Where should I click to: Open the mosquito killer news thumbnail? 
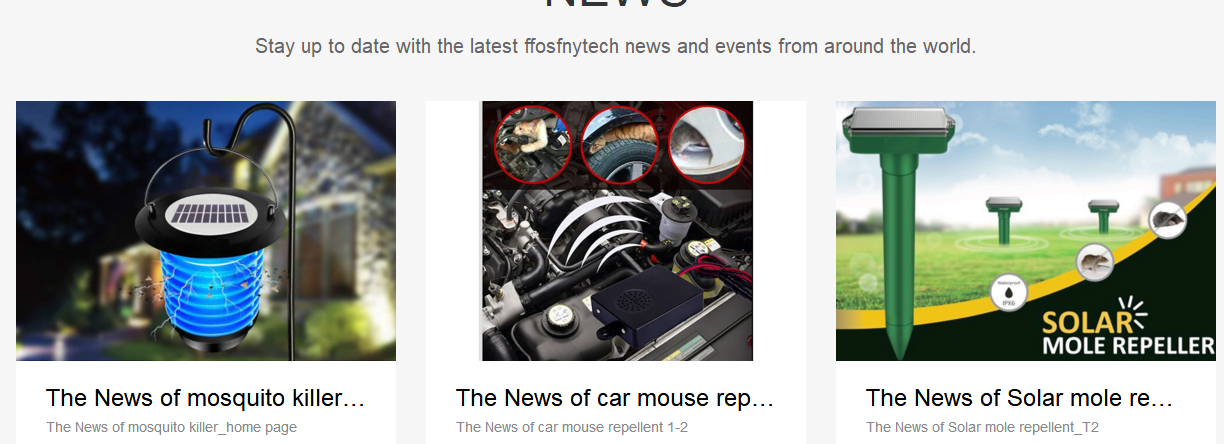(206, 231)
